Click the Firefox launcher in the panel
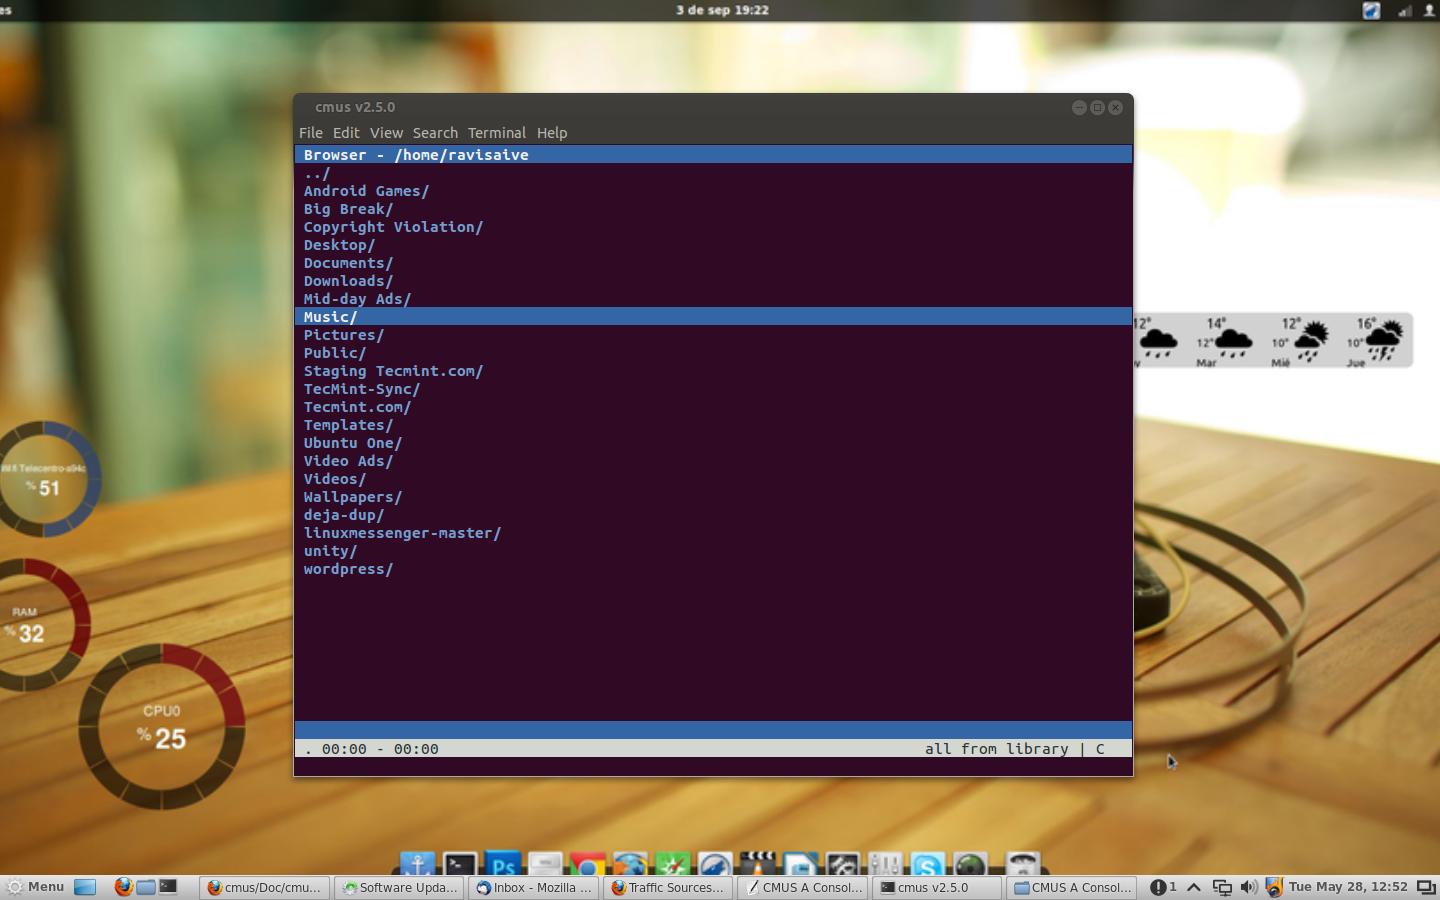The height and width of the screenshot is (900, 1440). (123, 887)
